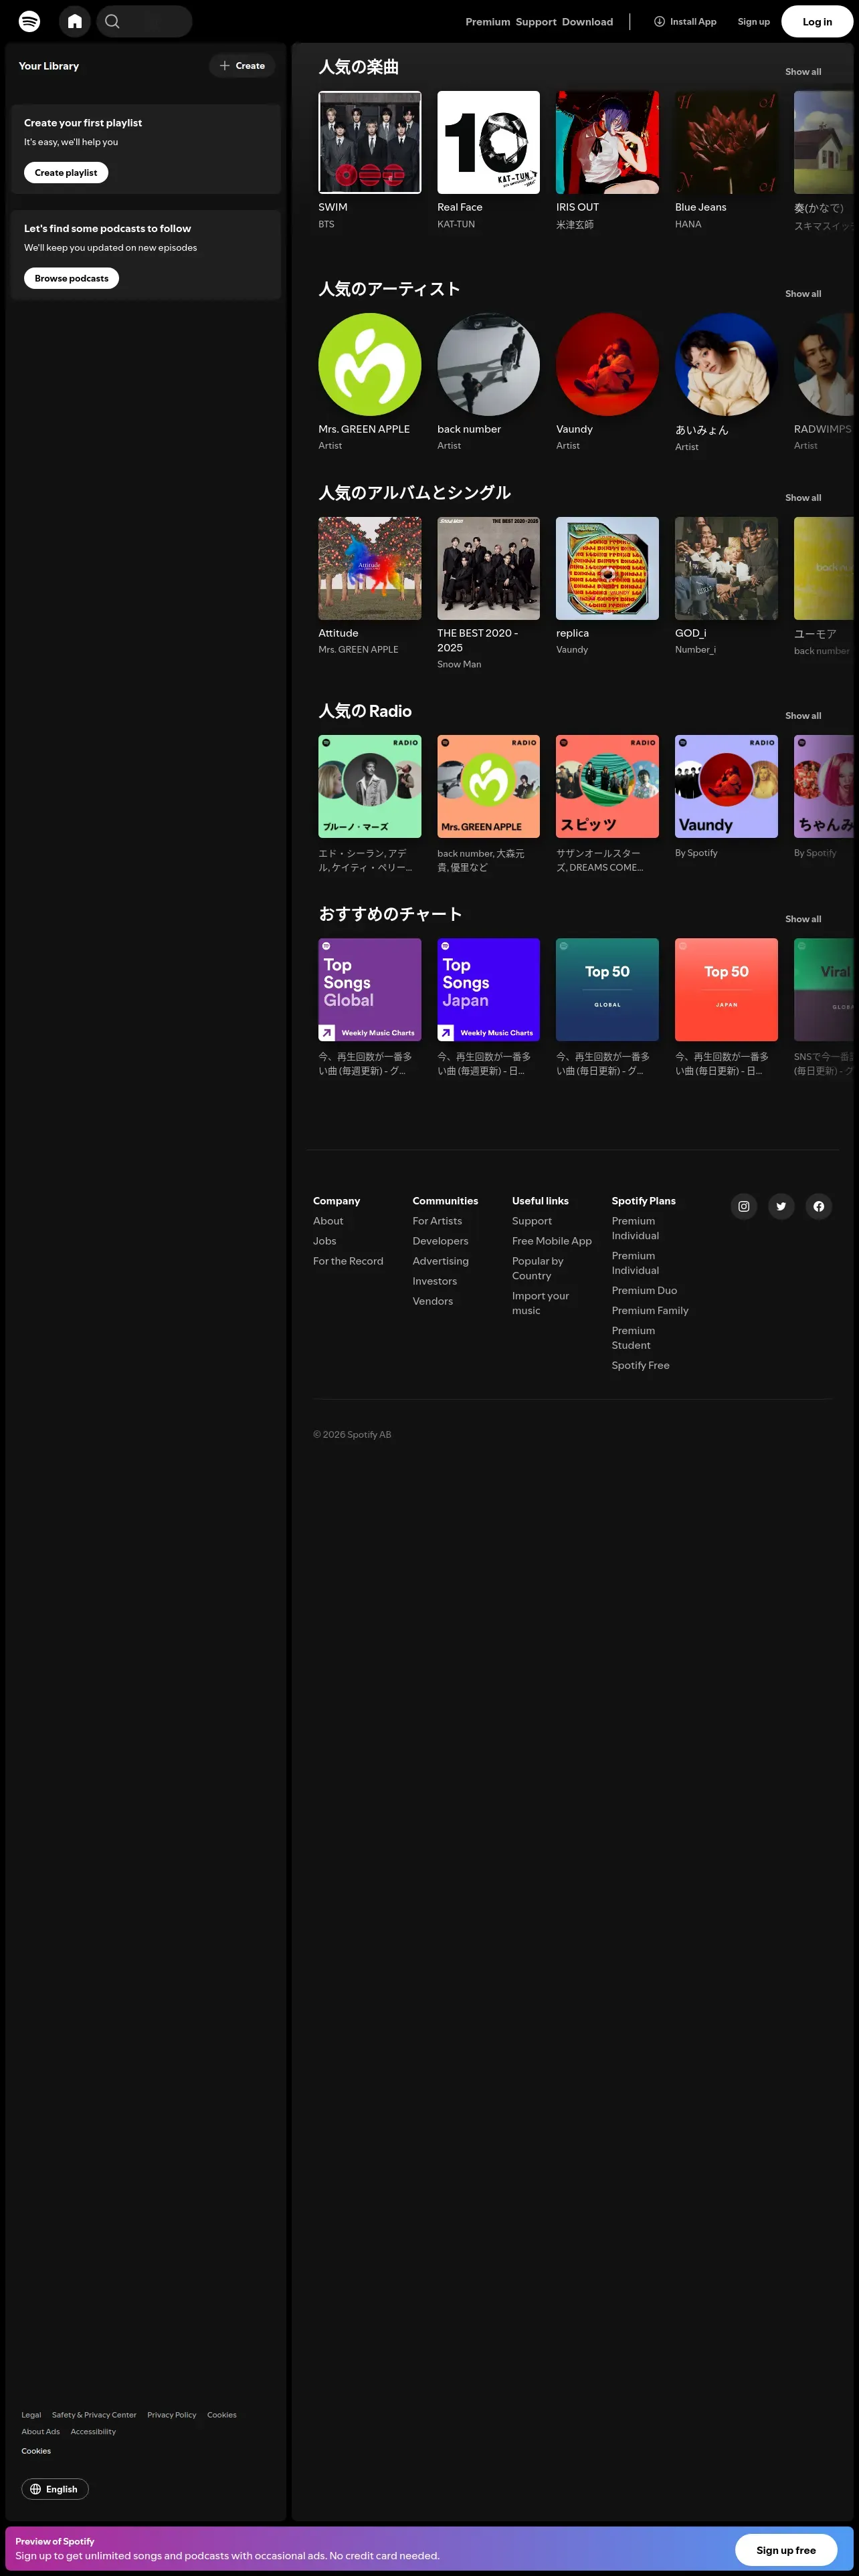The width and height of the screenshot is (859, 2576).
Task: Open search with the magnifier icon
Action: tap(113, 21)
